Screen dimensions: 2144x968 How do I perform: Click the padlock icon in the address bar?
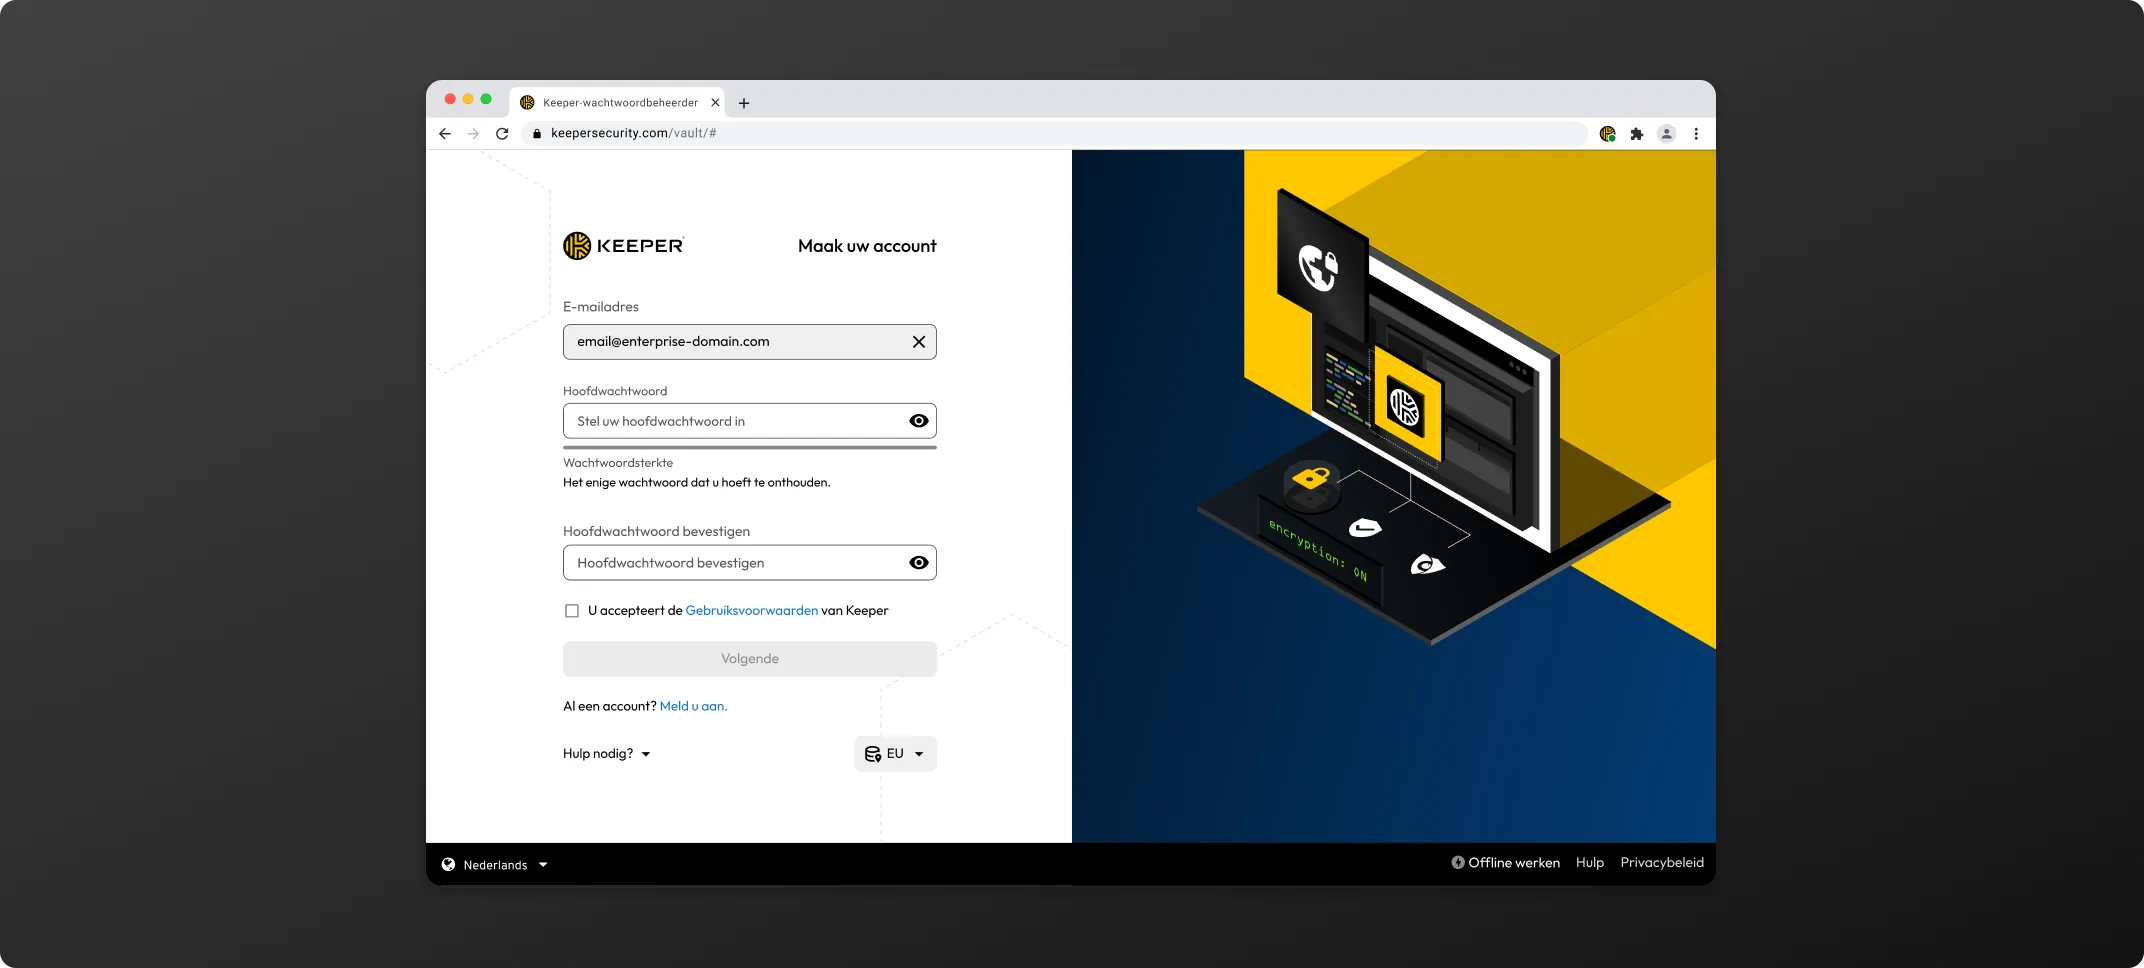pos(537,134)
